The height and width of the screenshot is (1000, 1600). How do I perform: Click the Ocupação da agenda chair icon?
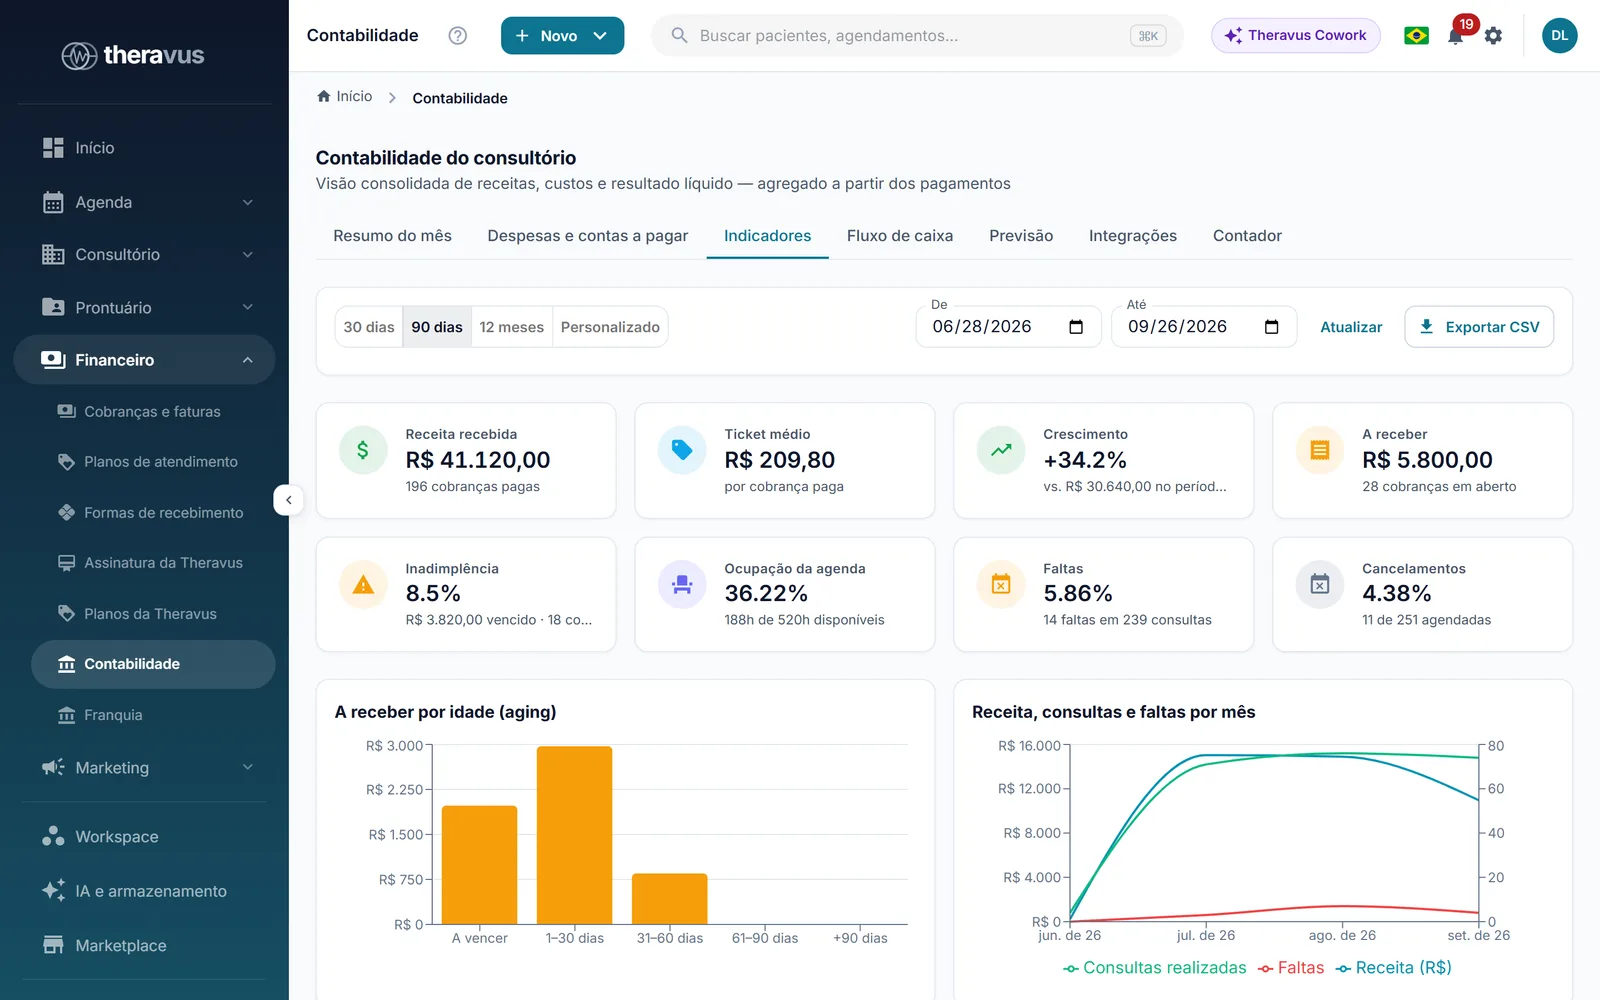point(682,584)
